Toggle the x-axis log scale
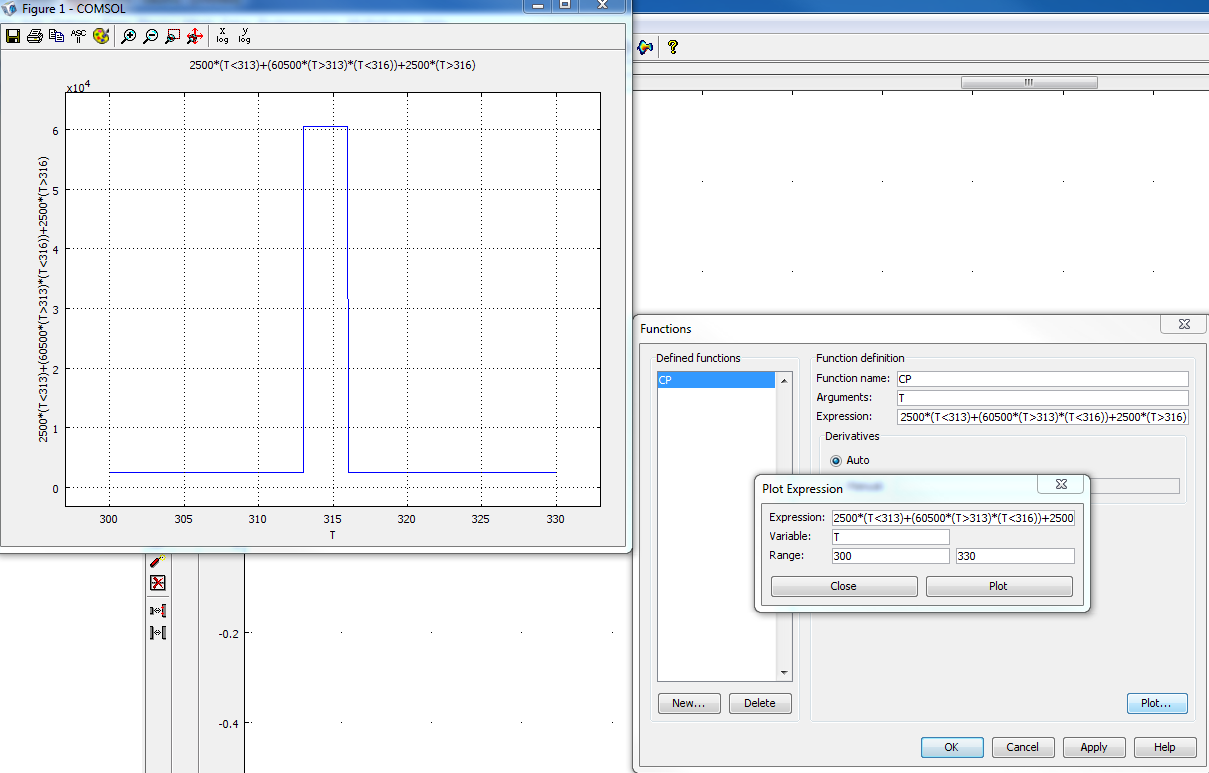Screen dimensions: 1209x773 [x=222, y=36]
